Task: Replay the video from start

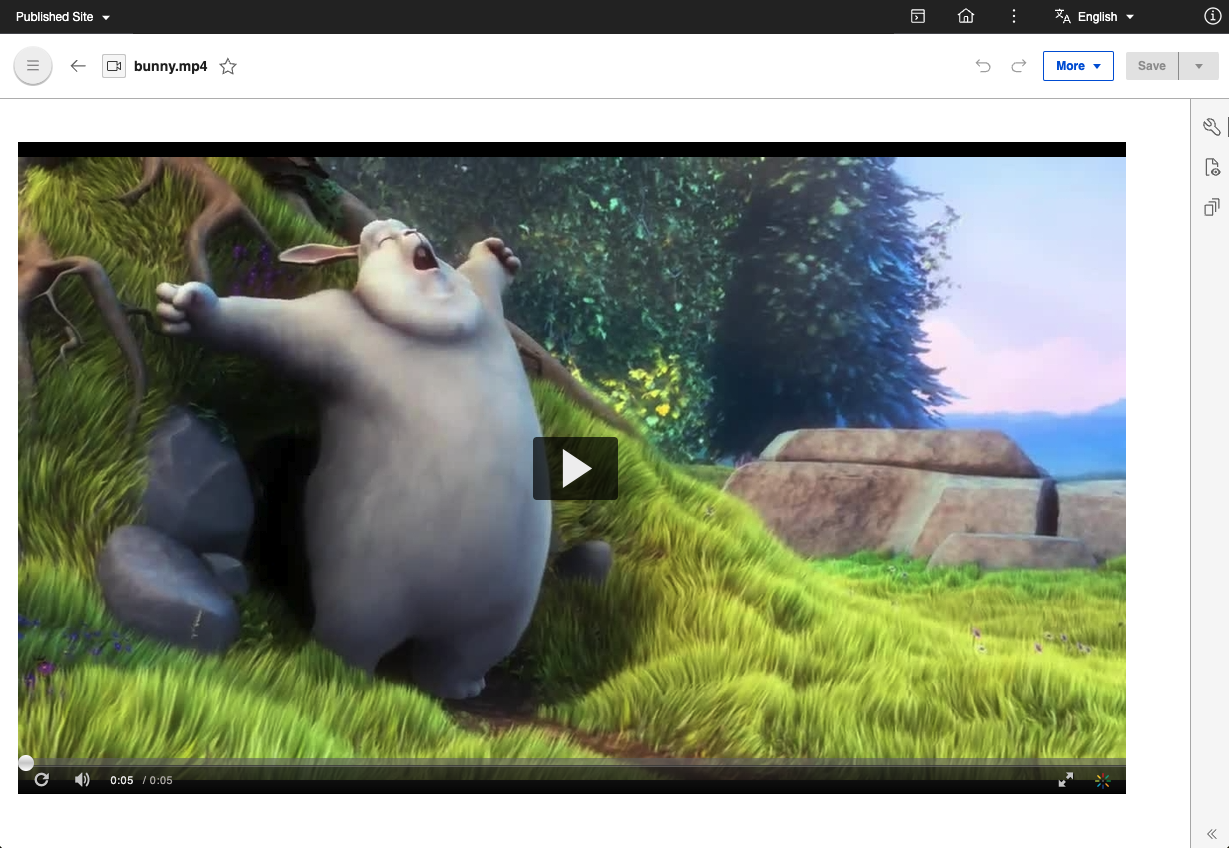Action: point(42,780)
